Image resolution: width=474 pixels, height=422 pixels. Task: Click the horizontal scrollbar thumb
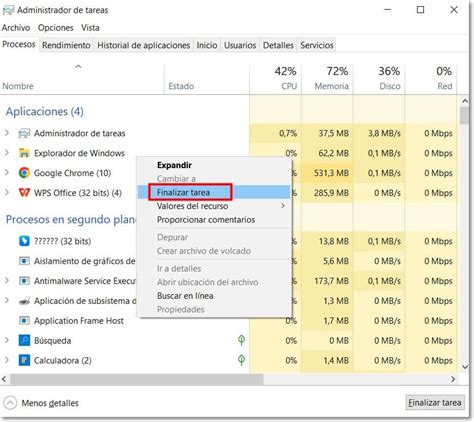point(136,379)
